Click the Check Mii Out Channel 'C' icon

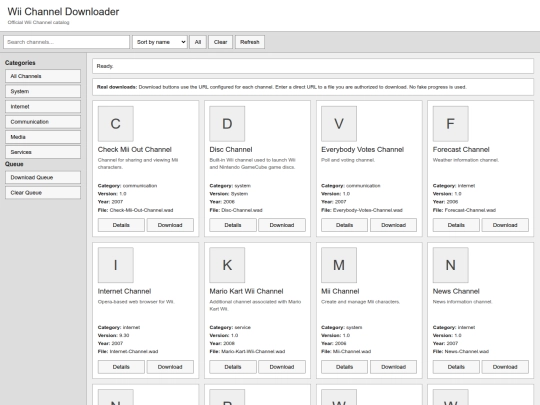click(x=116, y=124)
